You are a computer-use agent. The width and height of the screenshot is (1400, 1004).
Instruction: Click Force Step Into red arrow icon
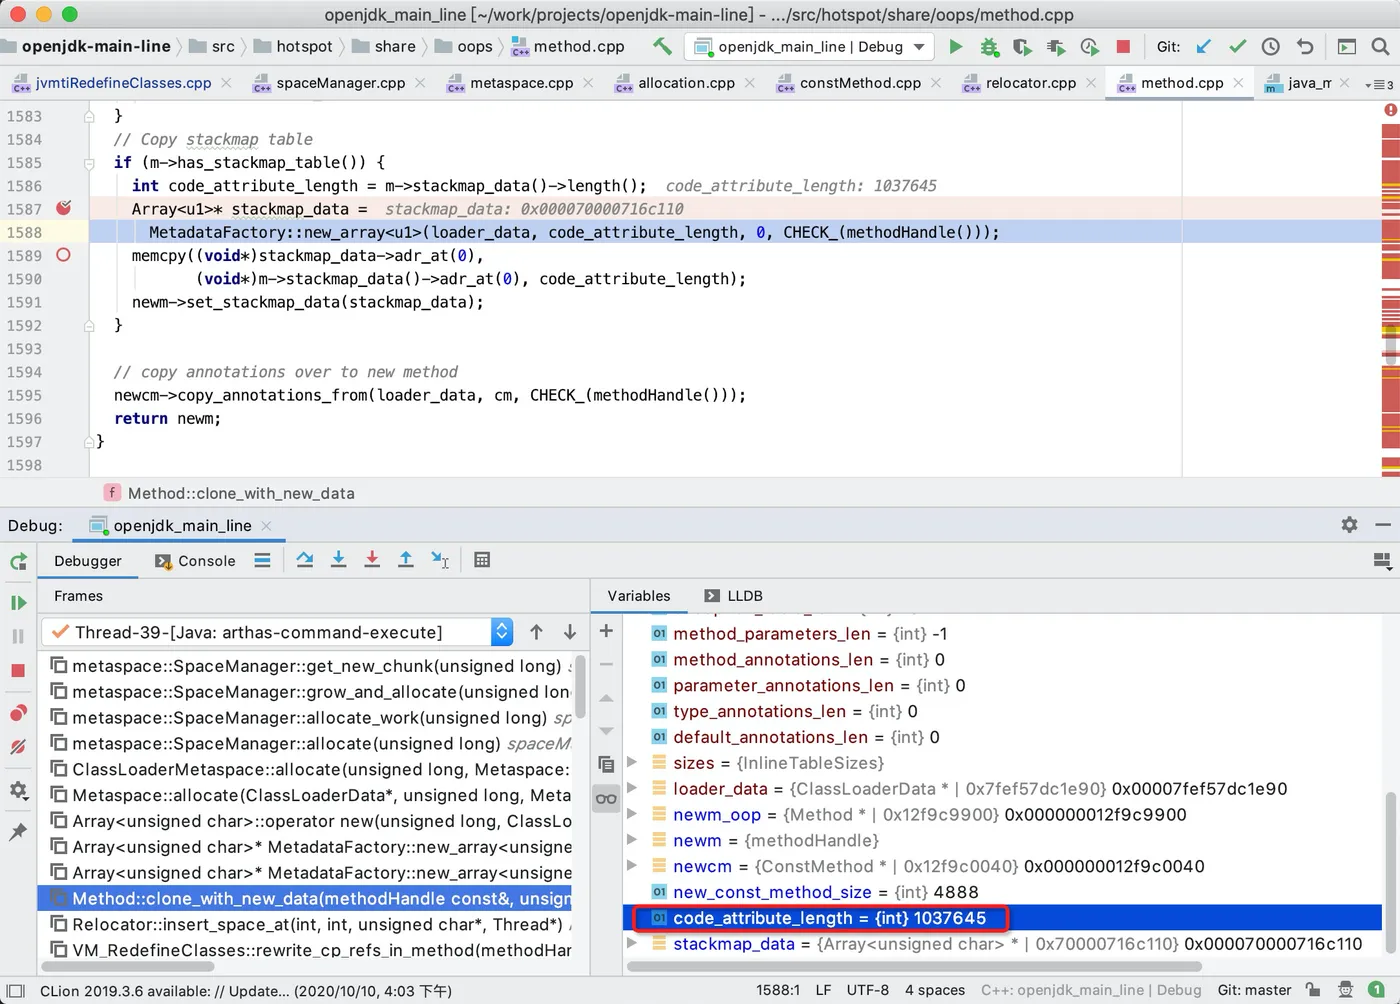(x=372, y=560)
